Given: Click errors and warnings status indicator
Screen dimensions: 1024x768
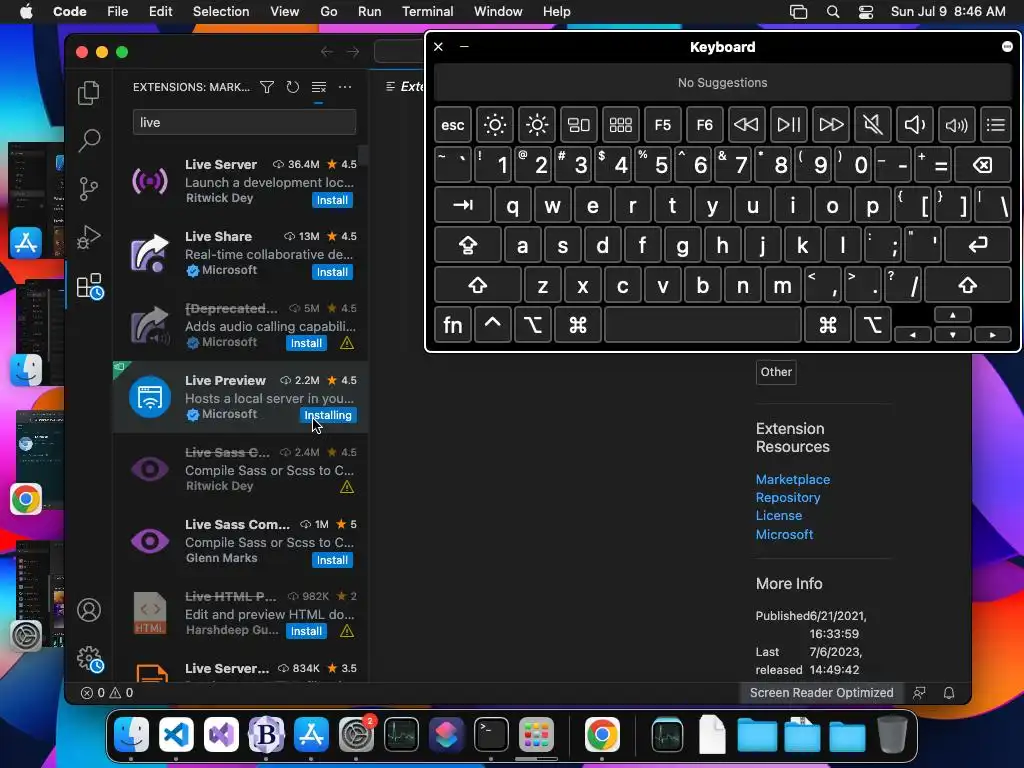Looking at the screenshot, I should click(x=106, y=693).
